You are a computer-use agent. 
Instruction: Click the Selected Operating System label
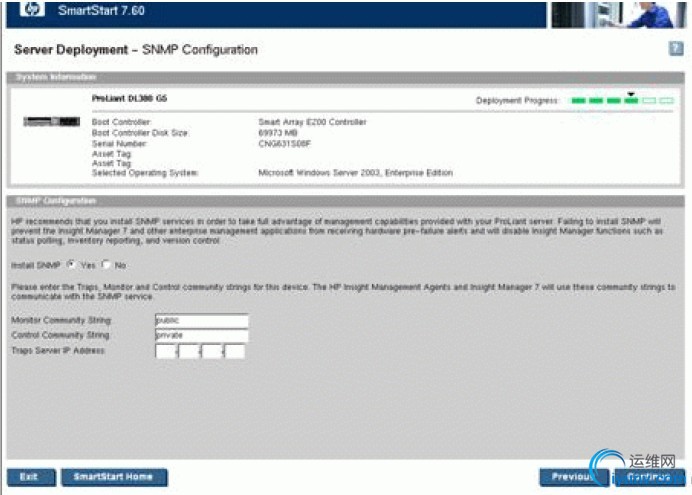145,172
